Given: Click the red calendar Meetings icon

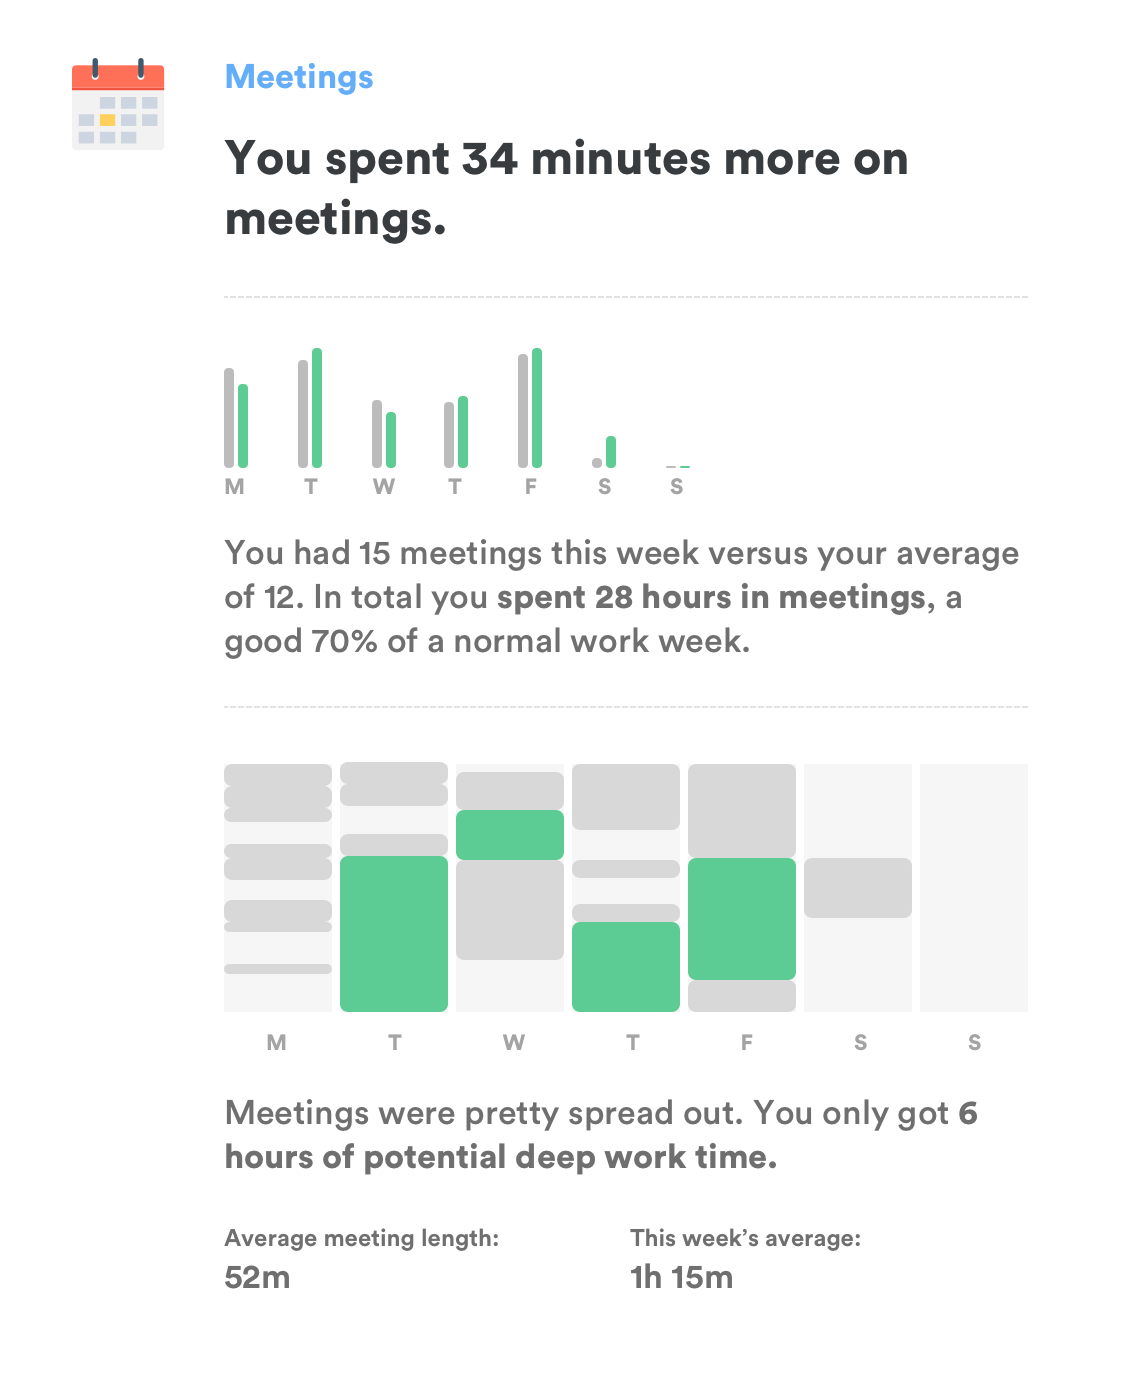Looking at the screenshot, I should (x=118, y=105).
